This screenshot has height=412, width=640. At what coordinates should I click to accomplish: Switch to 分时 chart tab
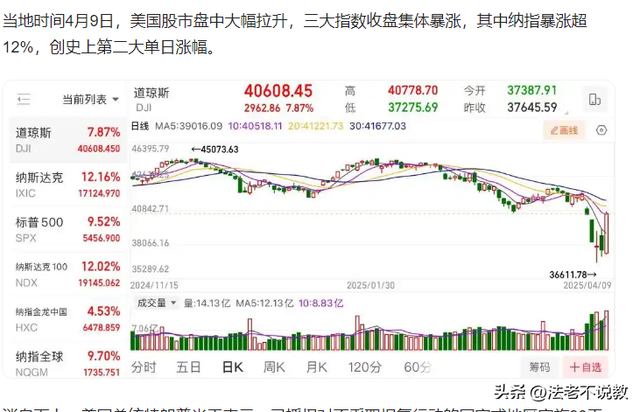pos(144,367)
